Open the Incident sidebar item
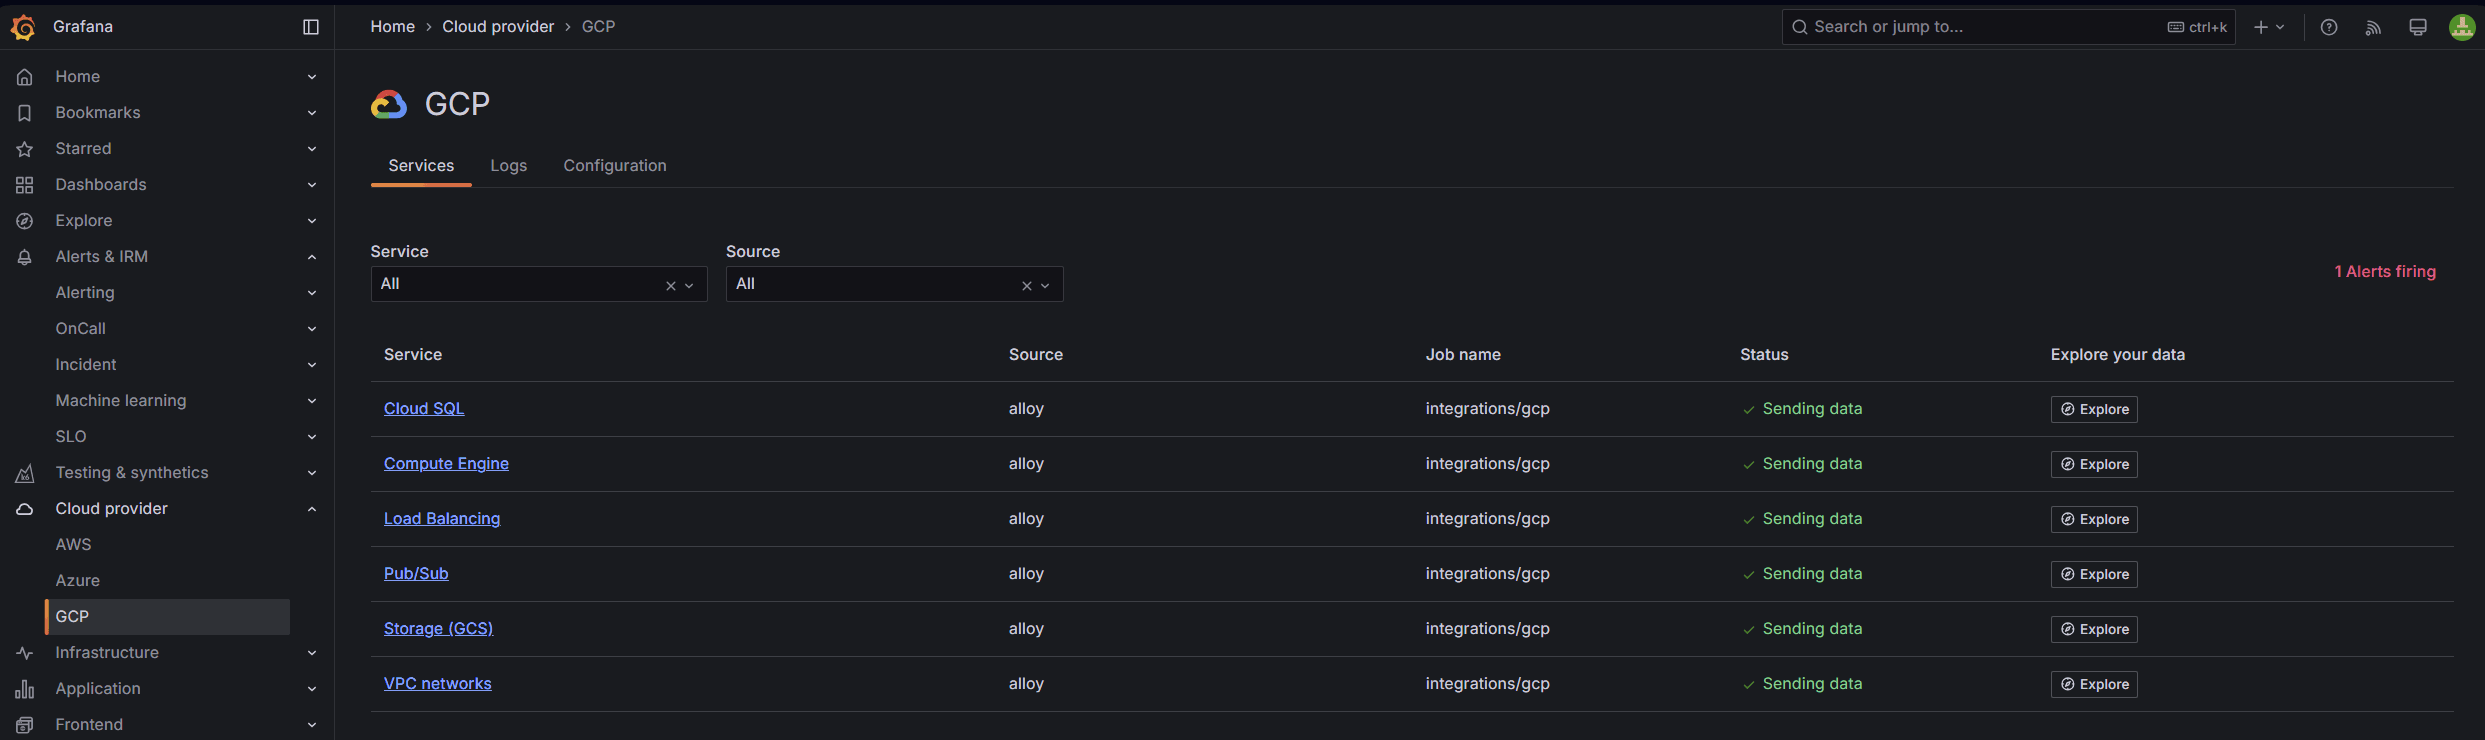 point(86,365)
